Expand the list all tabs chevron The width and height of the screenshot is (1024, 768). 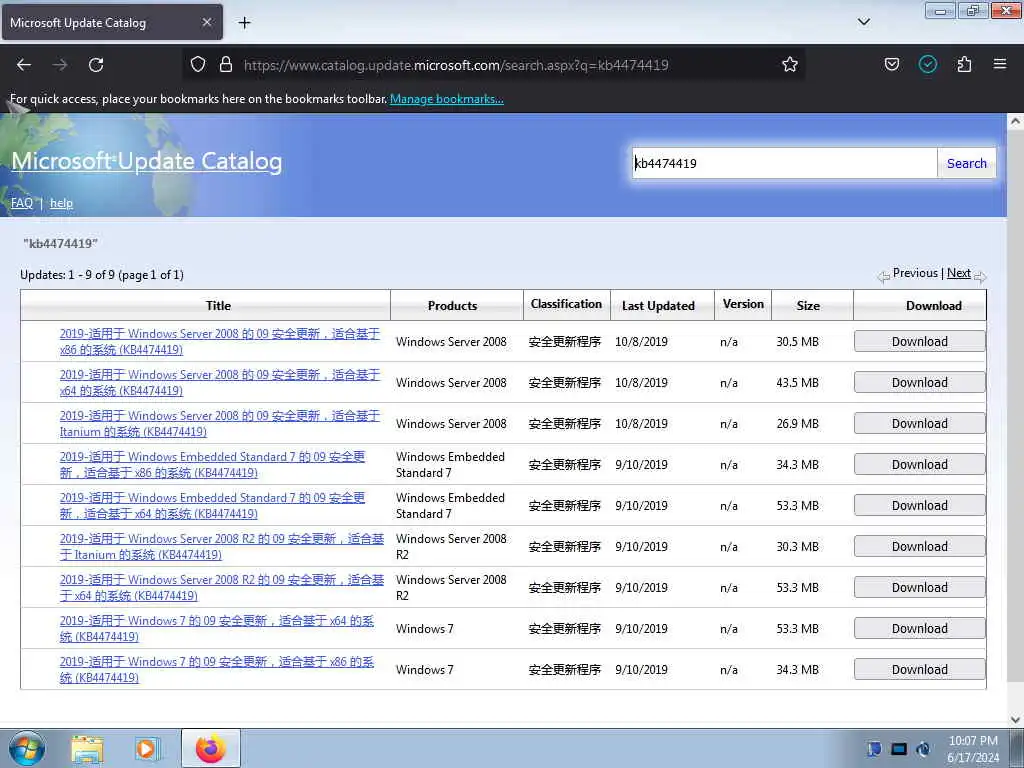863,22
